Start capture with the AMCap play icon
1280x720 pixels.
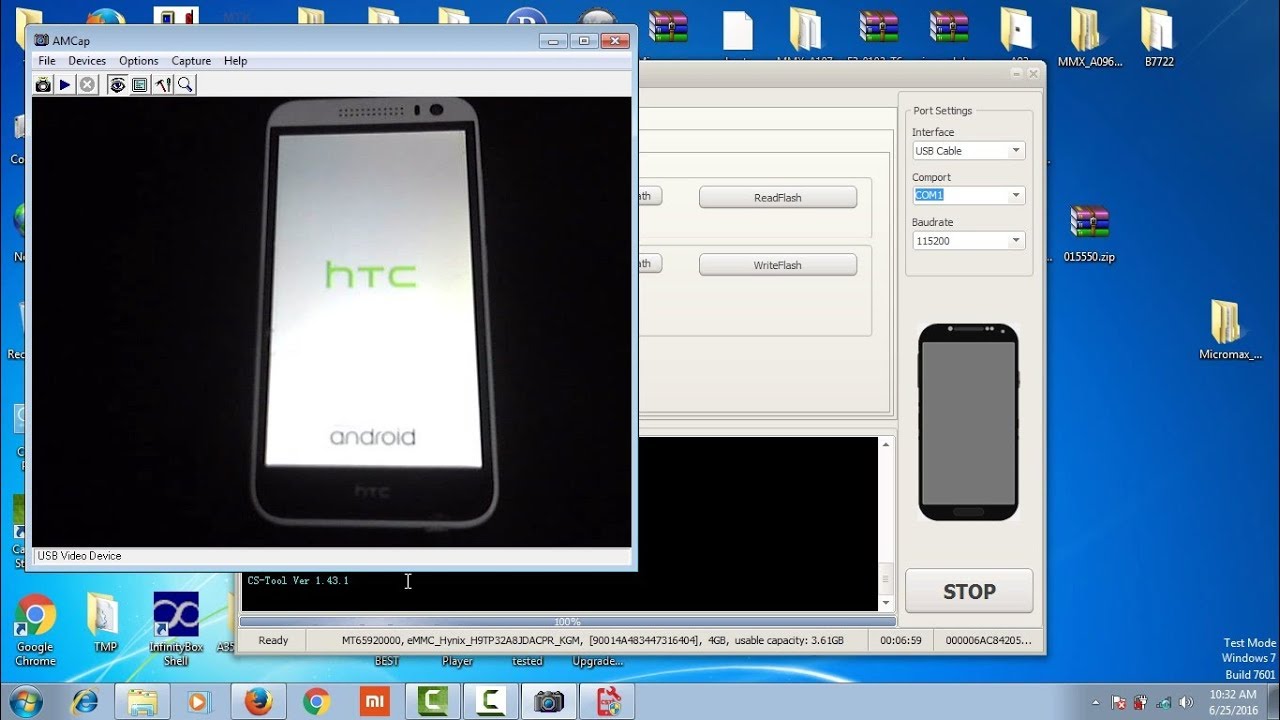pyautogui.click(x=65, y=85)
